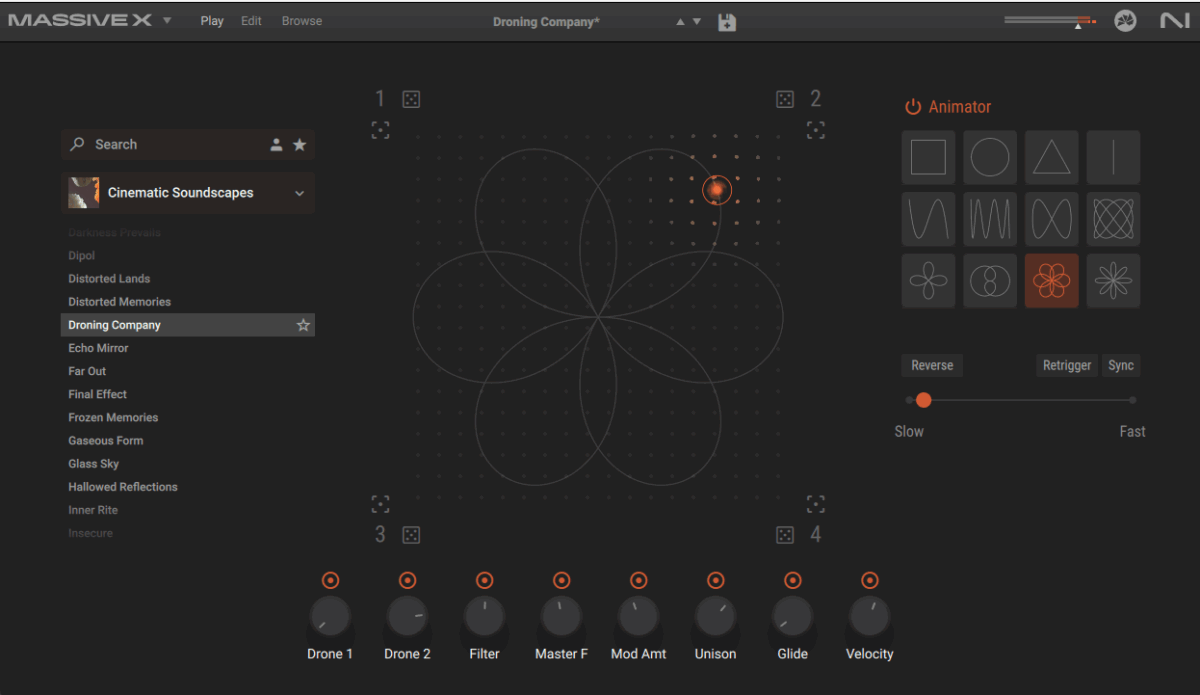
Task: Go to next preset with down arrow
Action: tap(697, 22)
